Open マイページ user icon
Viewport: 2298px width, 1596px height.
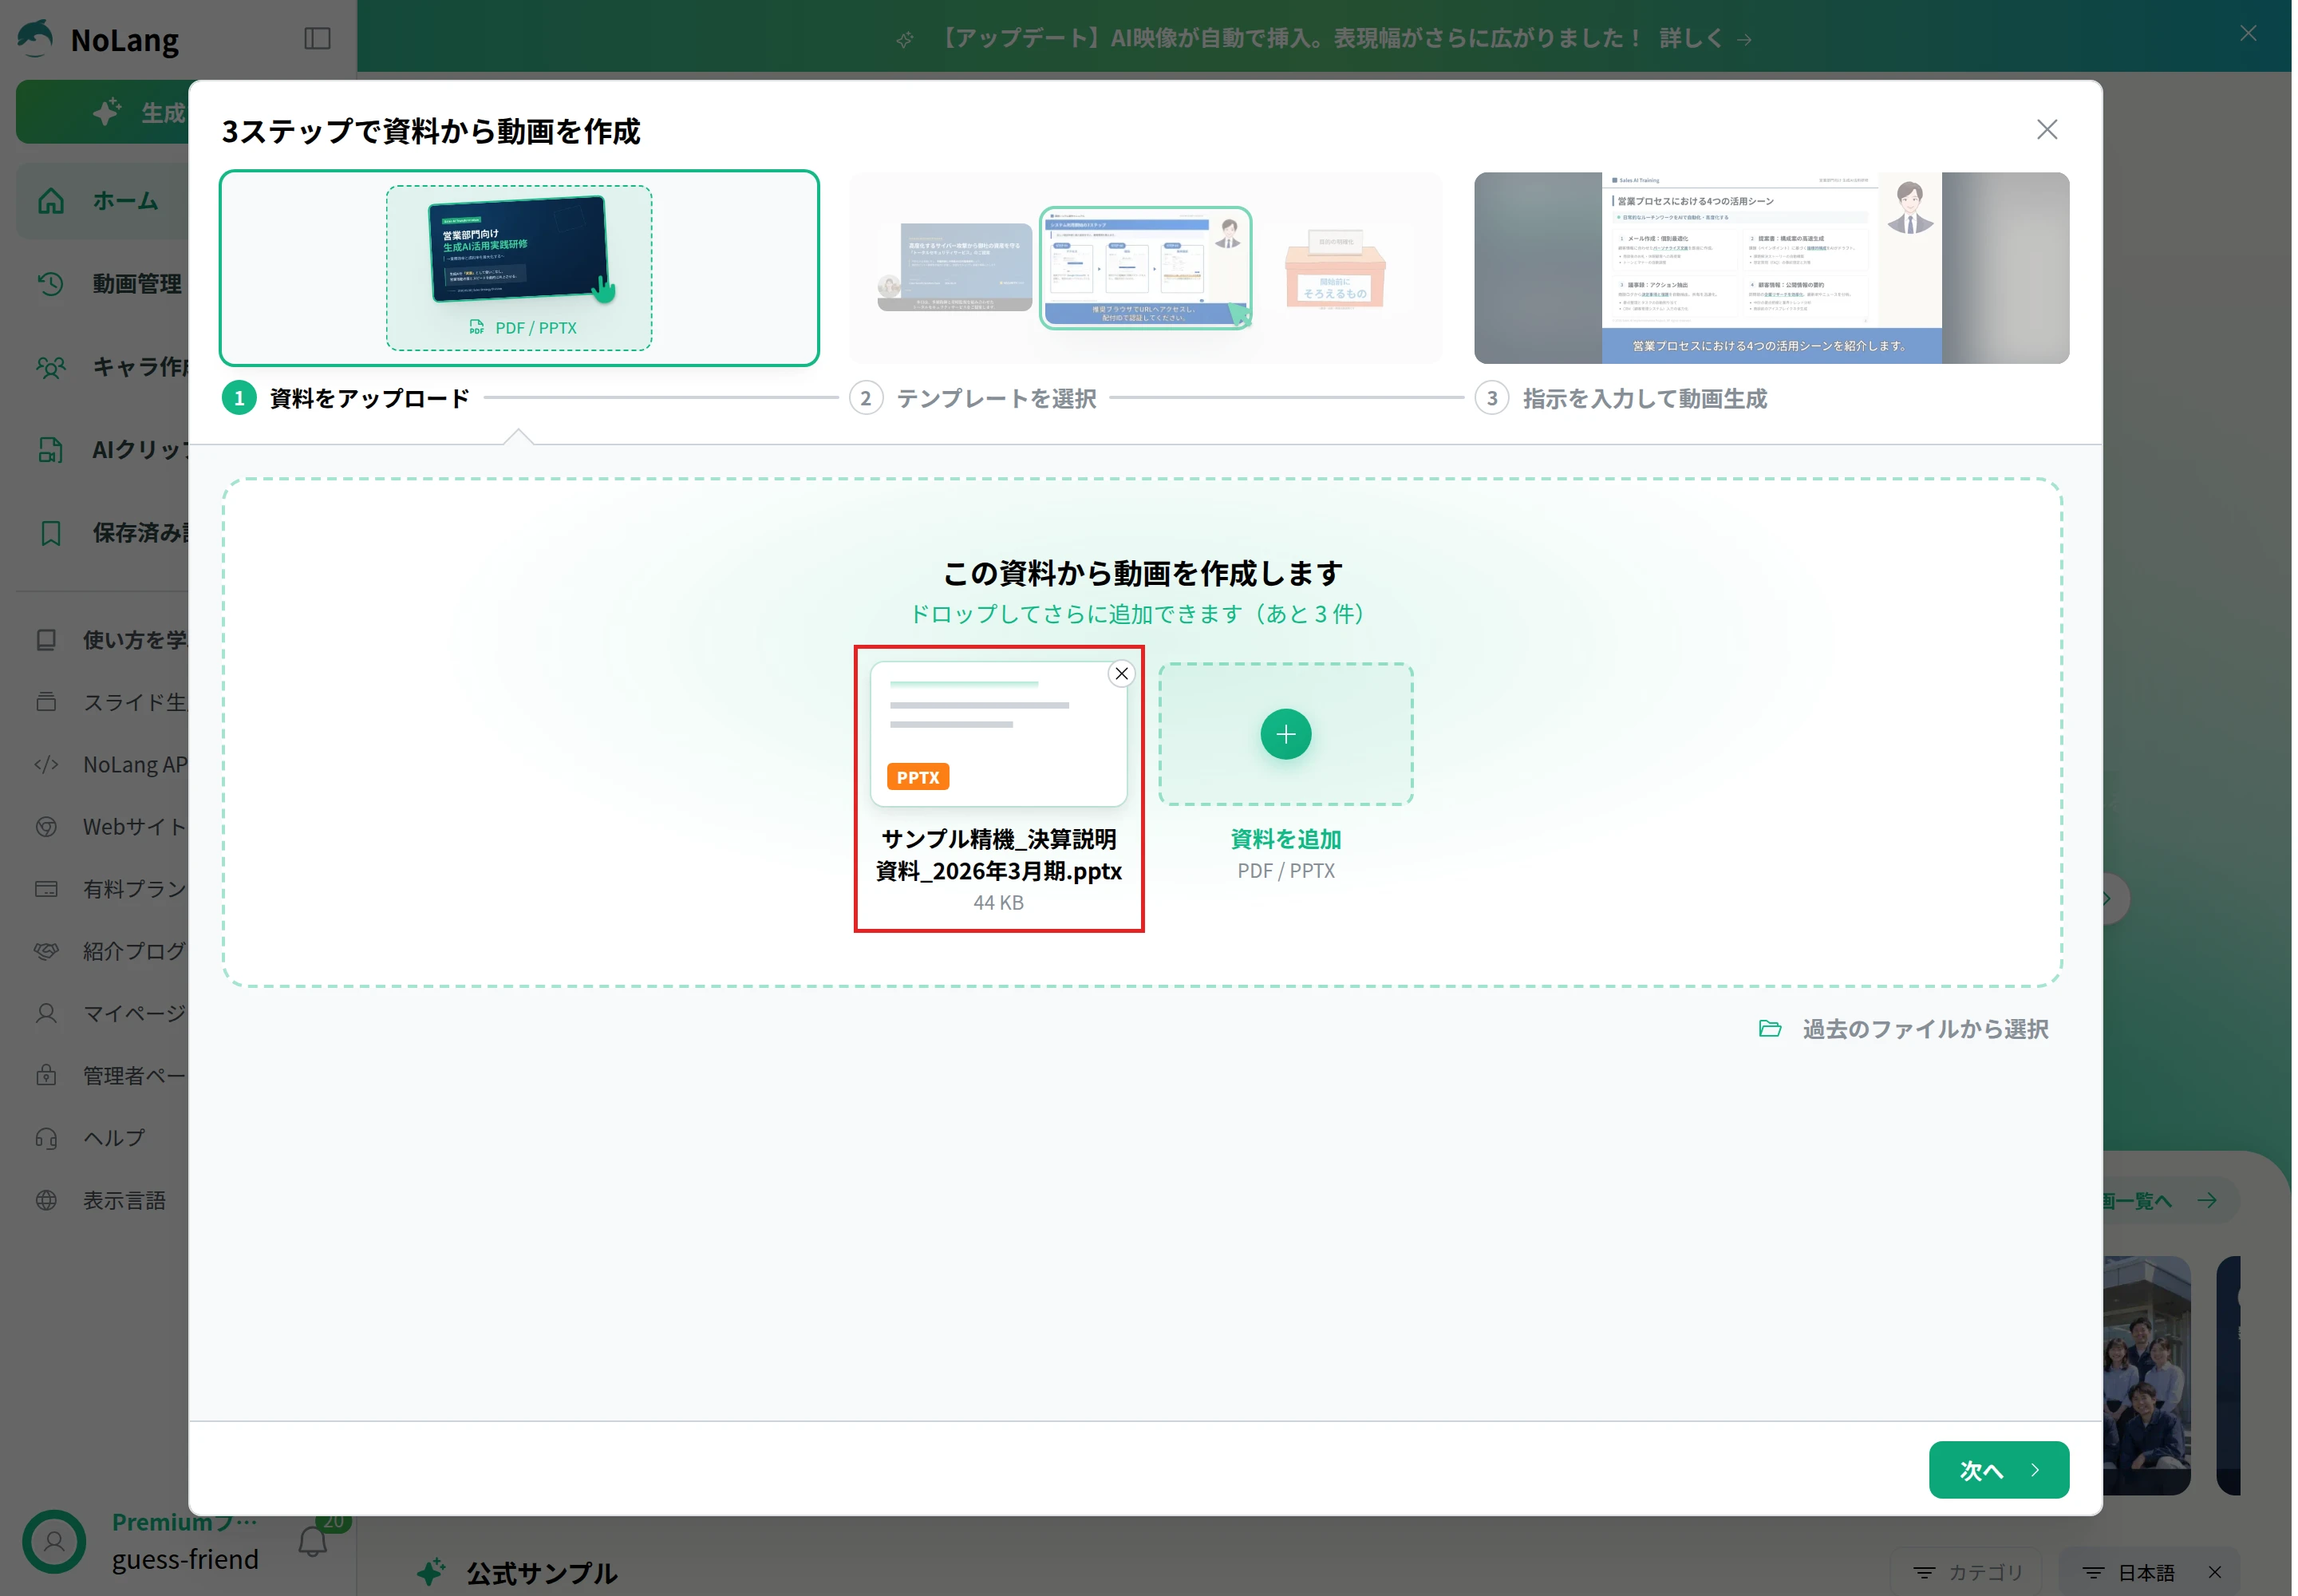pos(46,1014)
